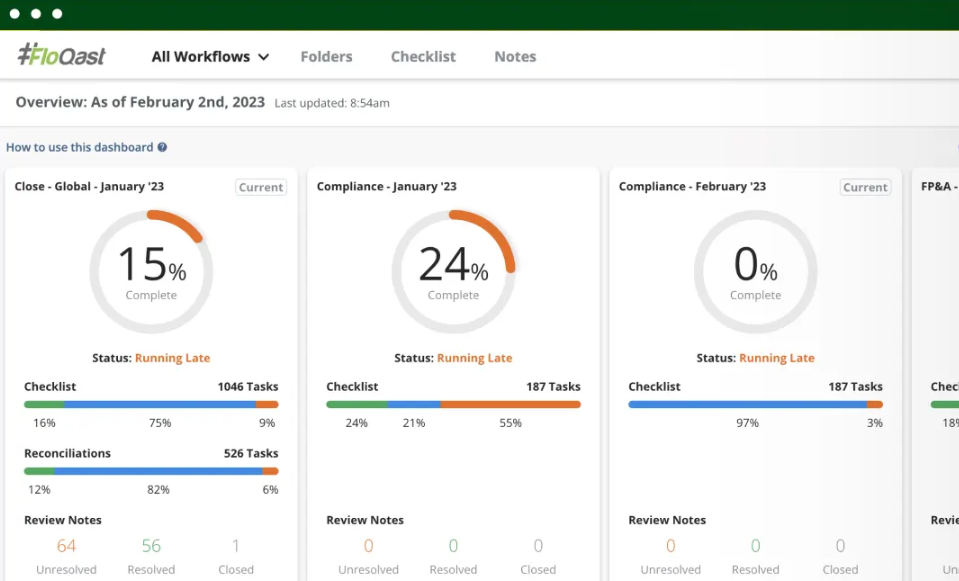Open the Folders tab
Image resolution: width=959 pixels, height=581 pixels.
[x=326, y=56]
